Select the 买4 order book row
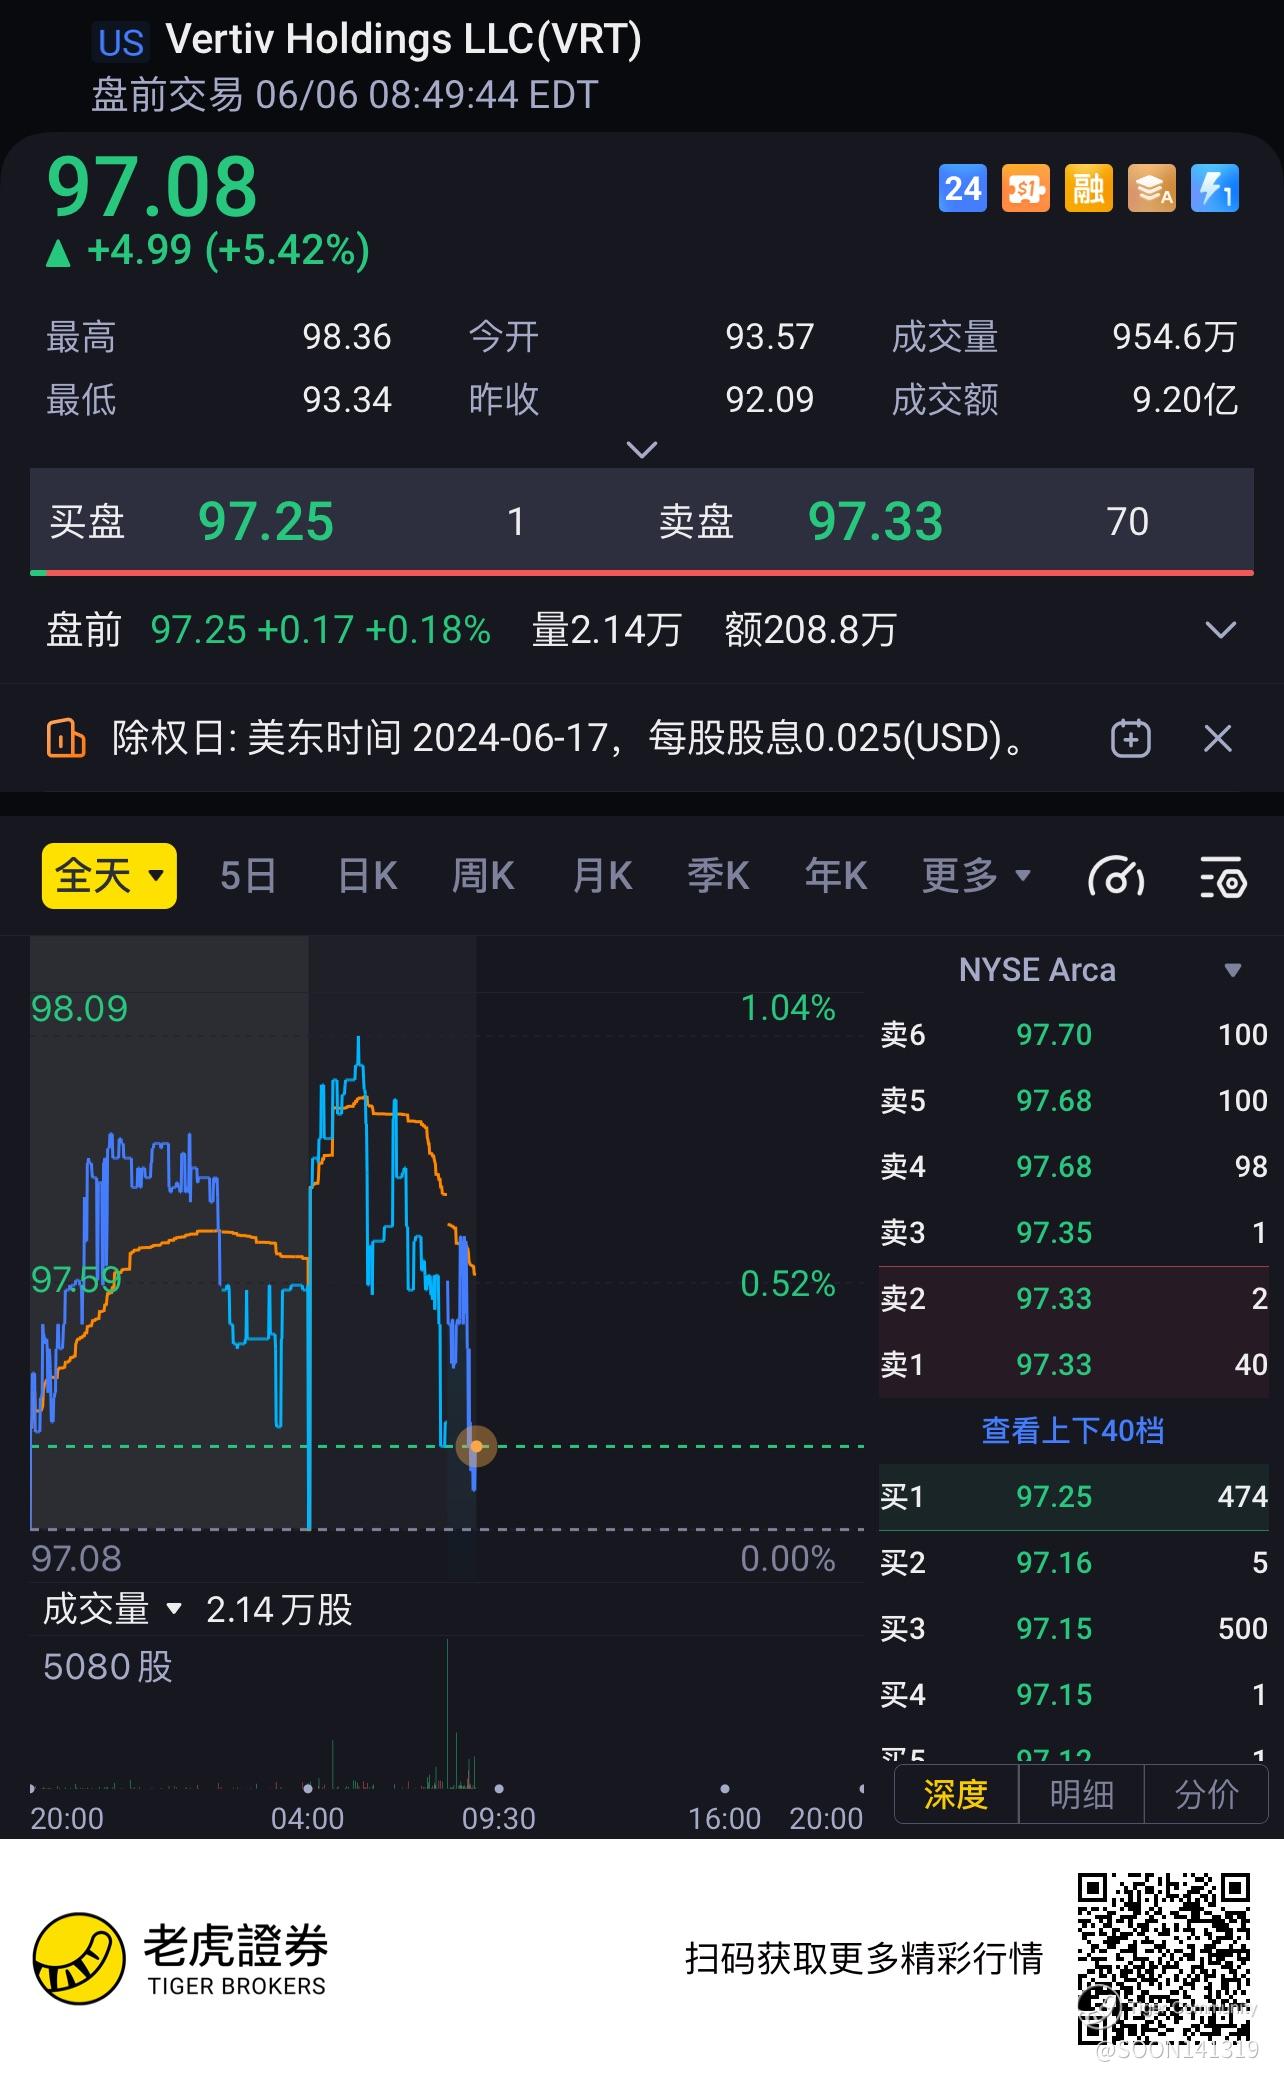This screenshot has width=1284, height=2079. point(1073,1694)
